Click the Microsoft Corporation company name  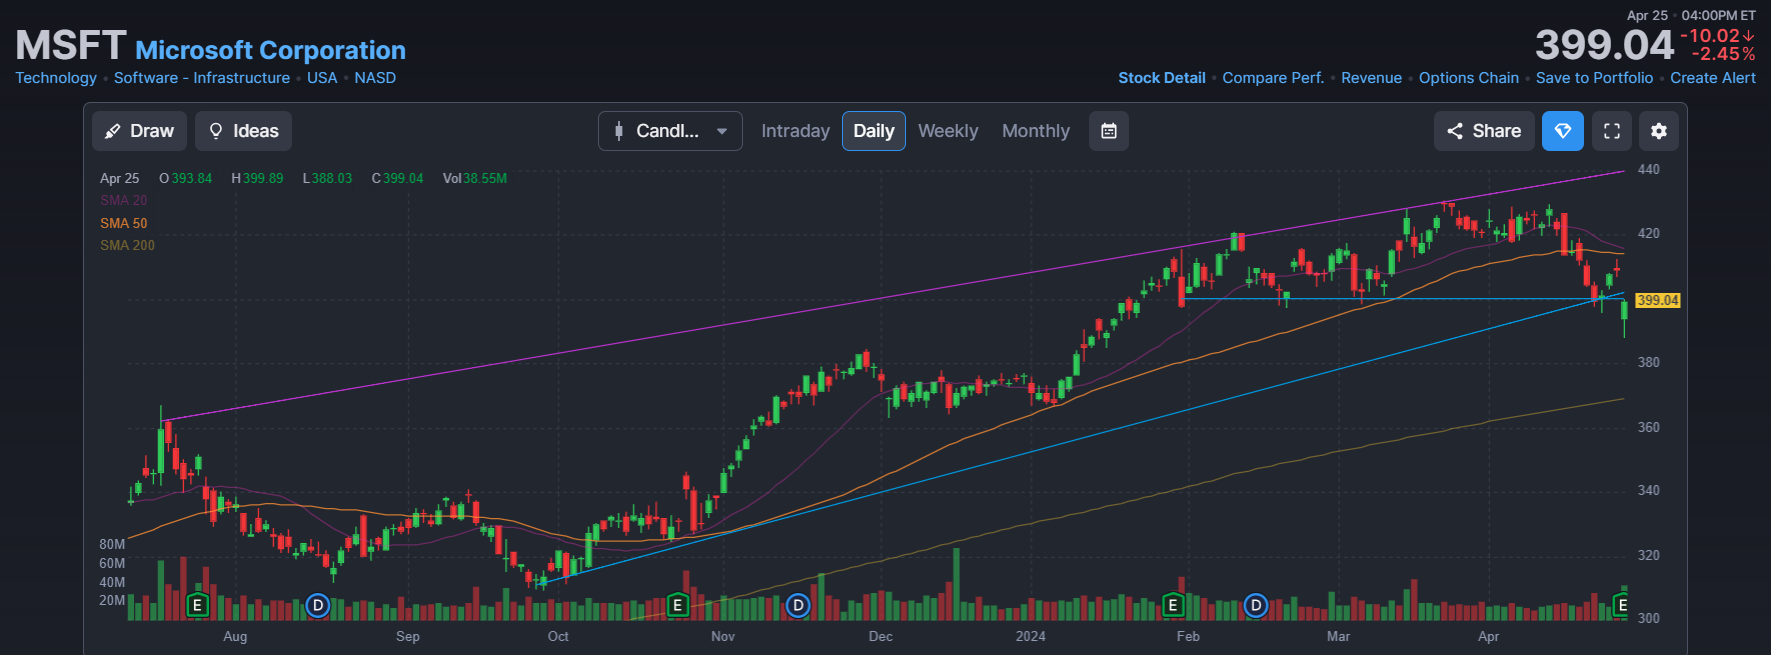pos(271,50)
